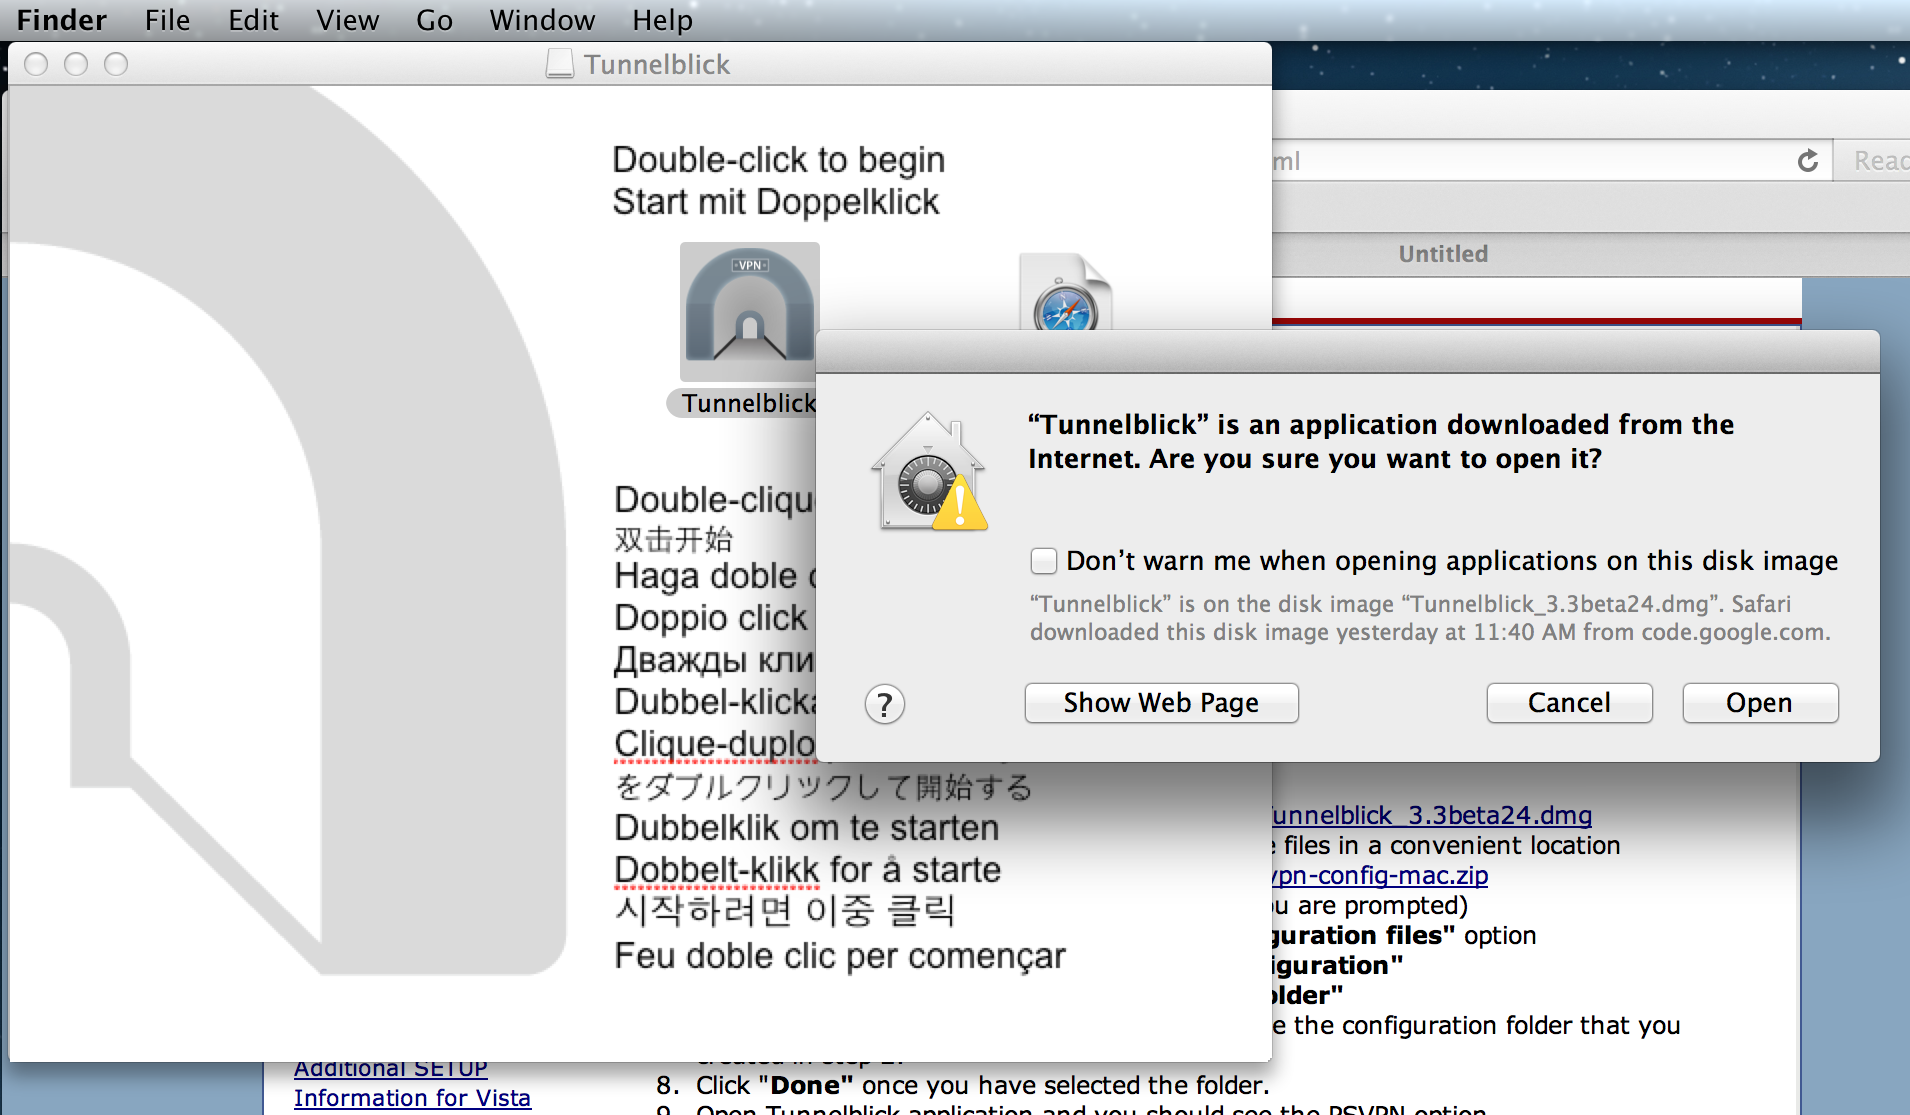Screen dimensions: 1910x1115
Task: Click the Safari document icon in disk image
Action: click(1064, 295)
